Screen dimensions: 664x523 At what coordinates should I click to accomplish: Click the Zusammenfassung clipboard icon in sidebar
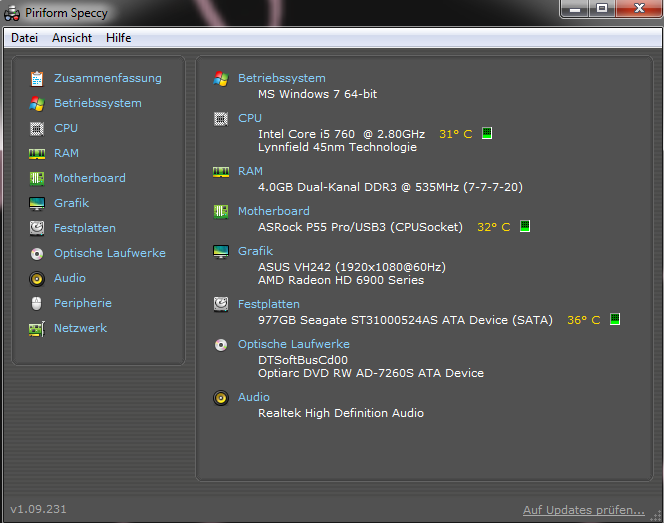tap(37, 78)
